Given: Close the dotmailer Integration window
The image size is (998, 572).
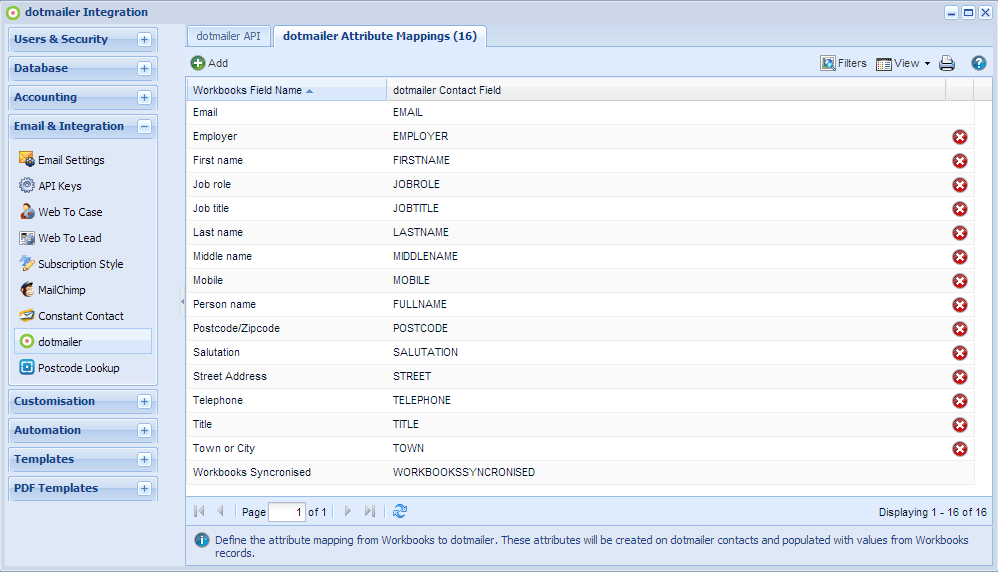Looking at the screenshot, I should pyautogui.click(x=985, y=13).
